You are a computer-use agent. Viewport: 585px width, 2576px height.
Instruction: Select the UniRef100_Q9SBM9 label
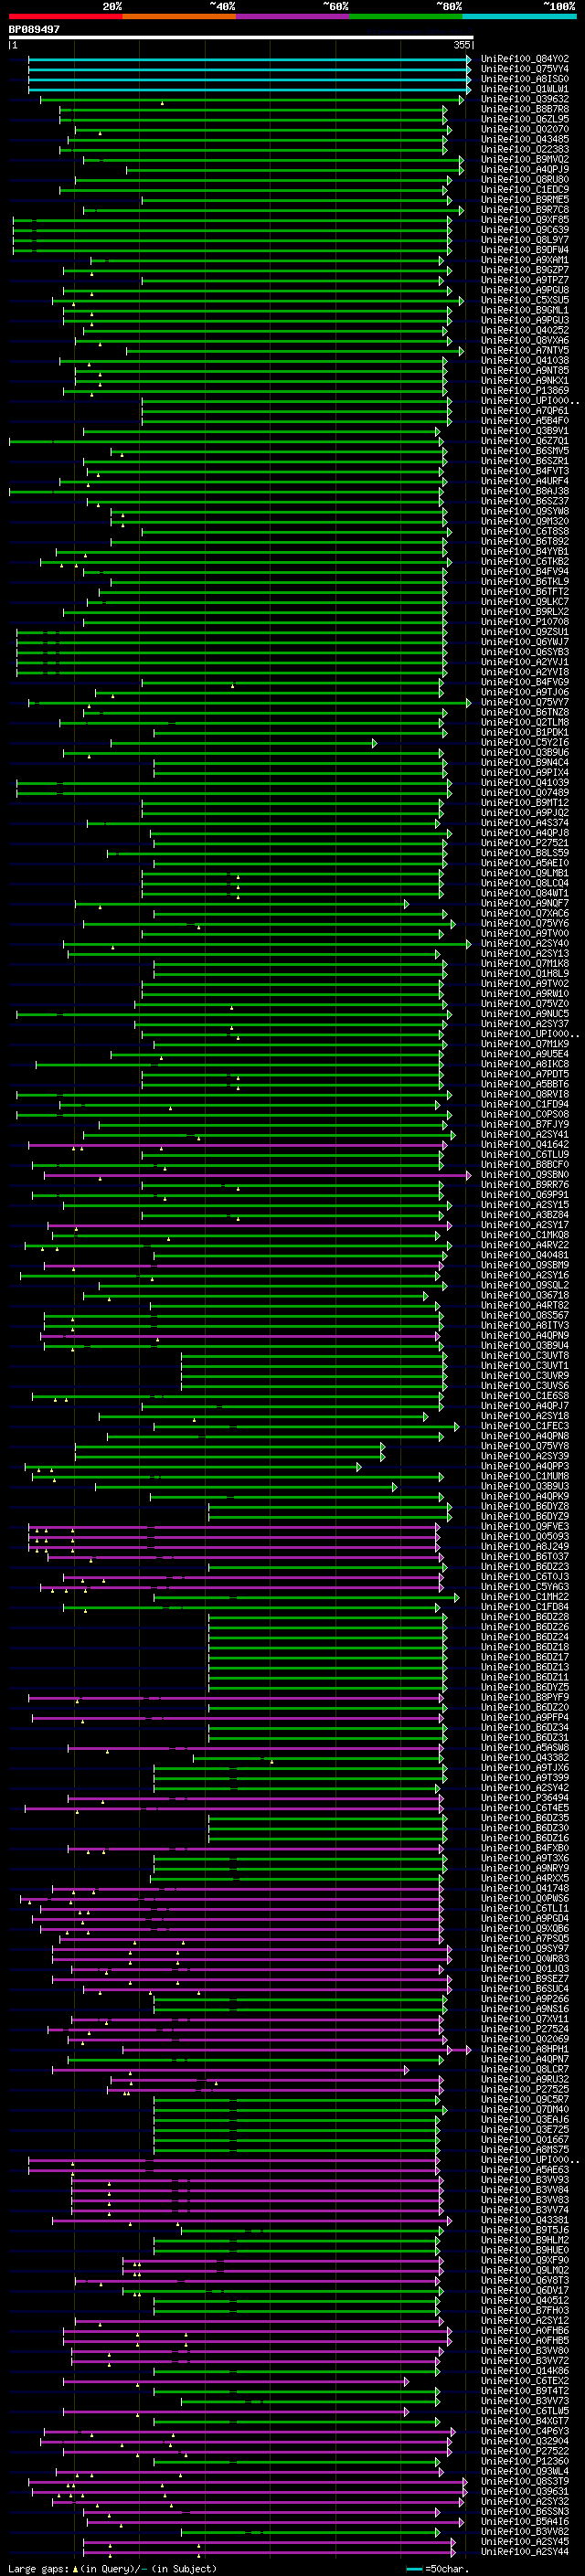point(525,1265)
